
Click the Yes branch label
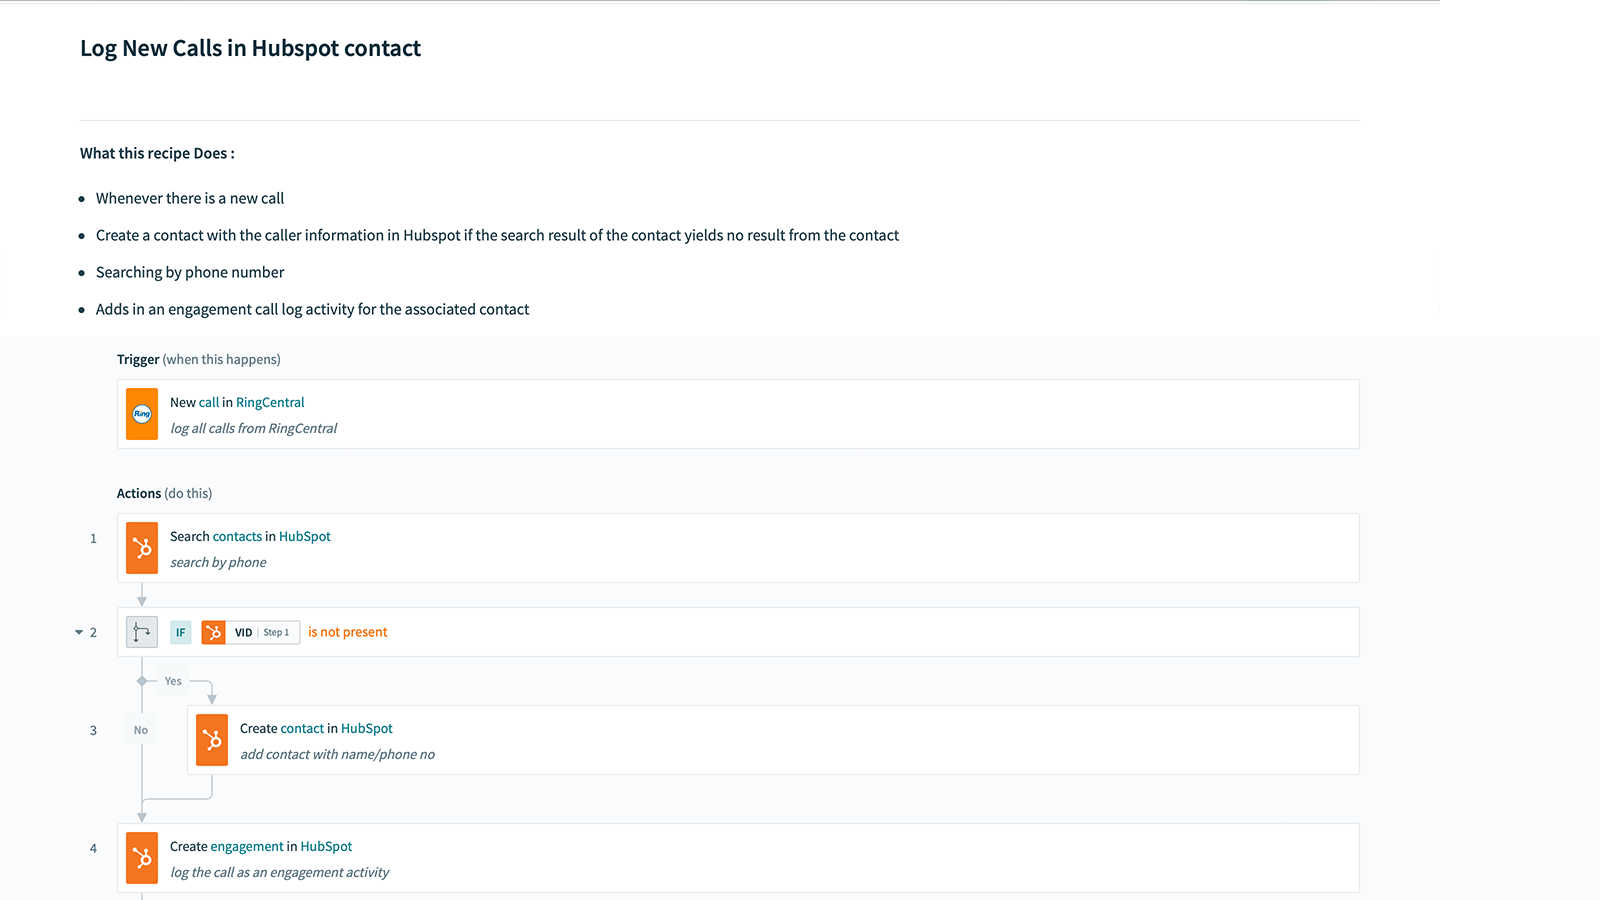(x=173, y=681)
